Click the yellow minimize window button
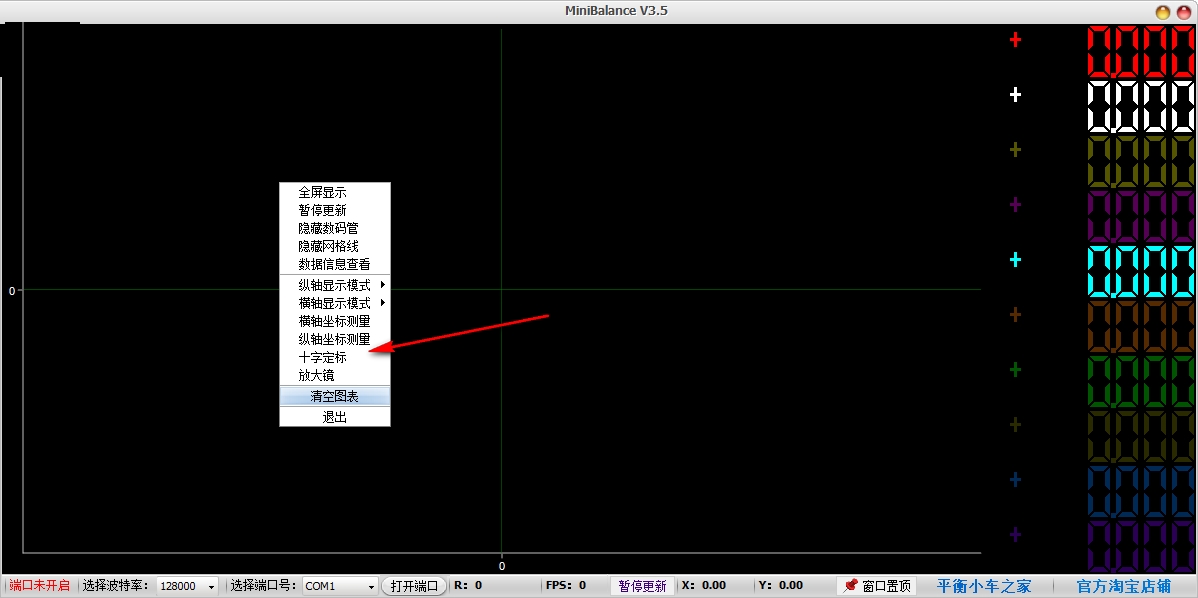1198x598 pixels. coord(1163,11)
